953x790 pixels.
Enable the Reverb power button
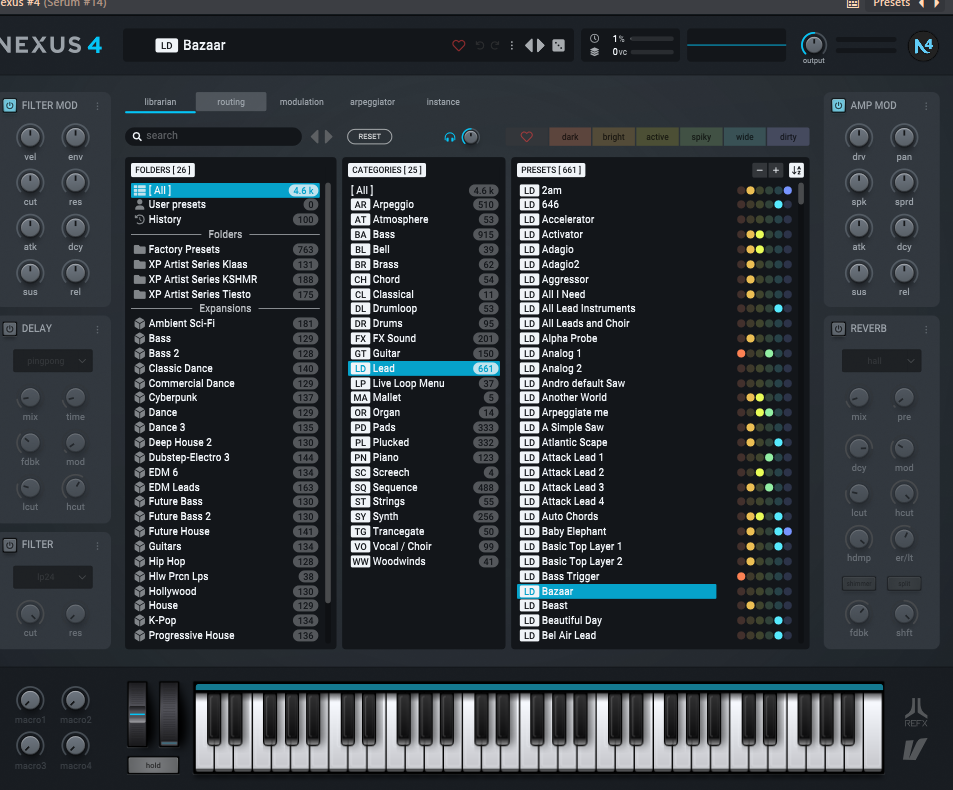pyautogui.click(x=838, y=329)
